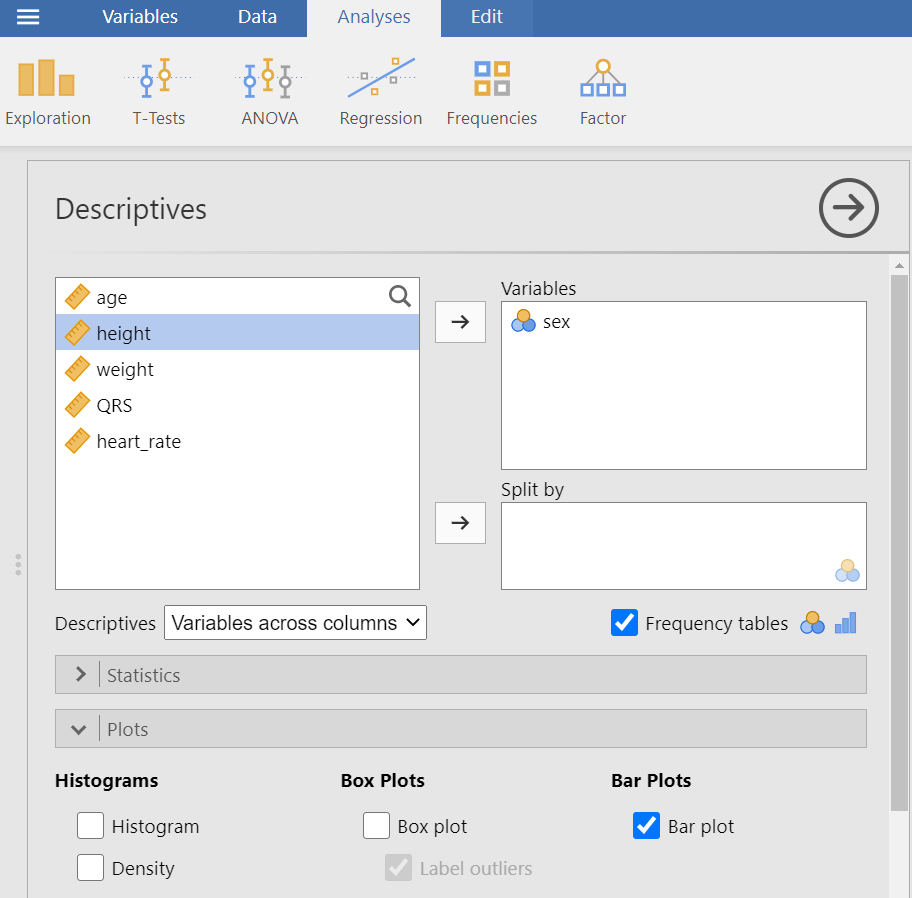Switch to the Data tab

tap(257, 17)
